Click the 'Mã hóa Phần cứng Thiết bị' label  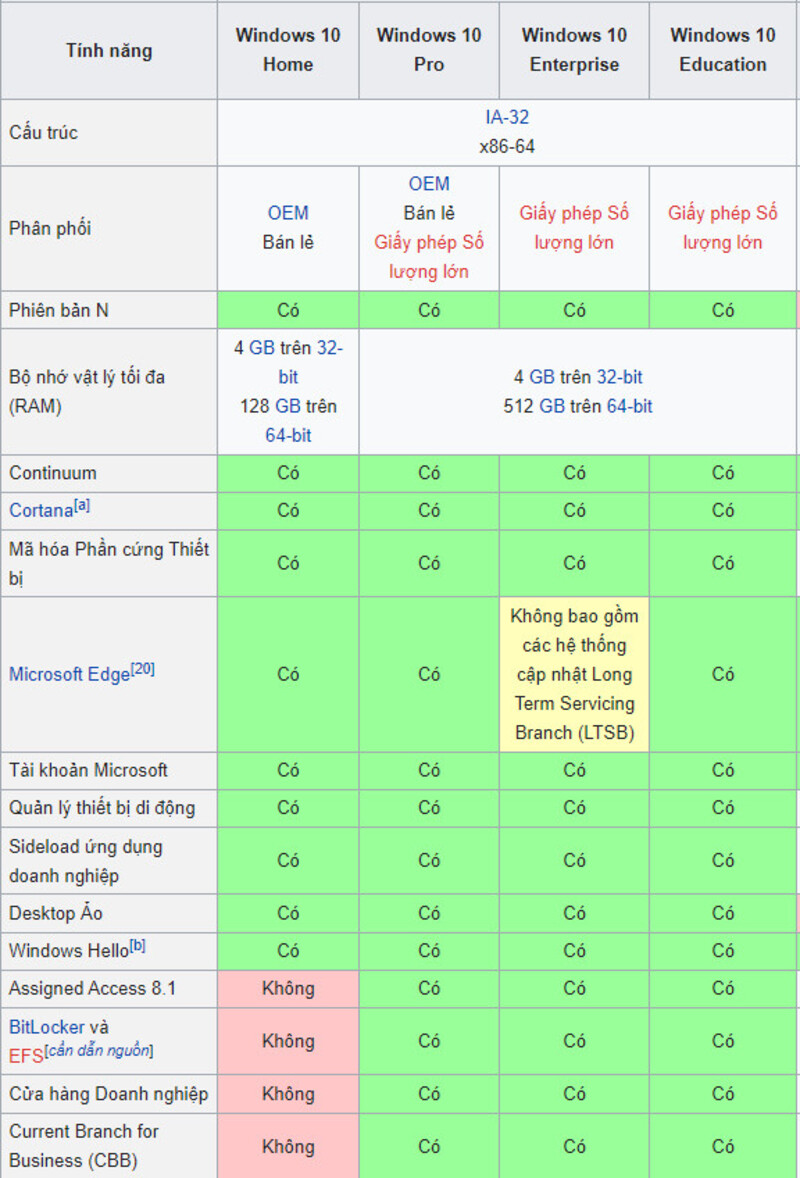click(x=109, y=563)
